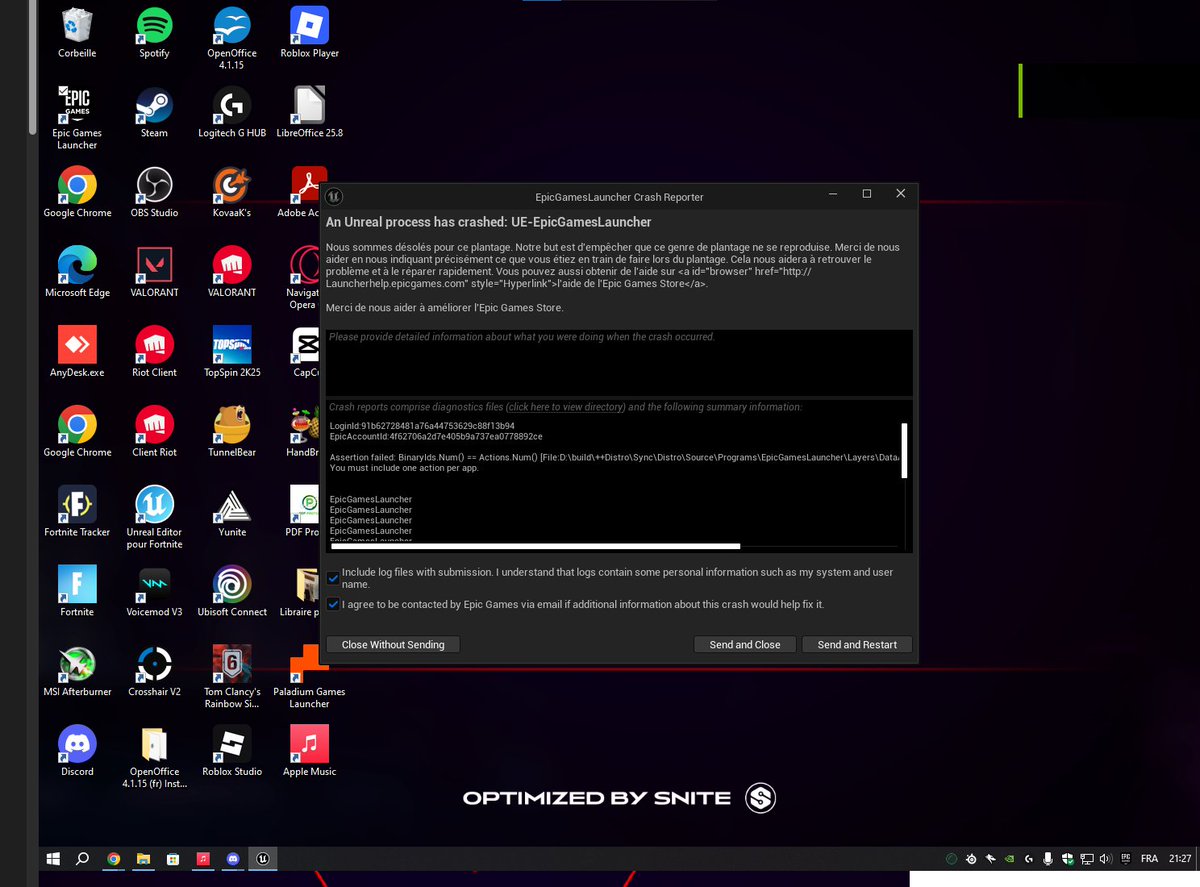1200x887 pixels.
Task: Select the OpenOffice 4.1.15 desktop shortcut
Action: 232,38
